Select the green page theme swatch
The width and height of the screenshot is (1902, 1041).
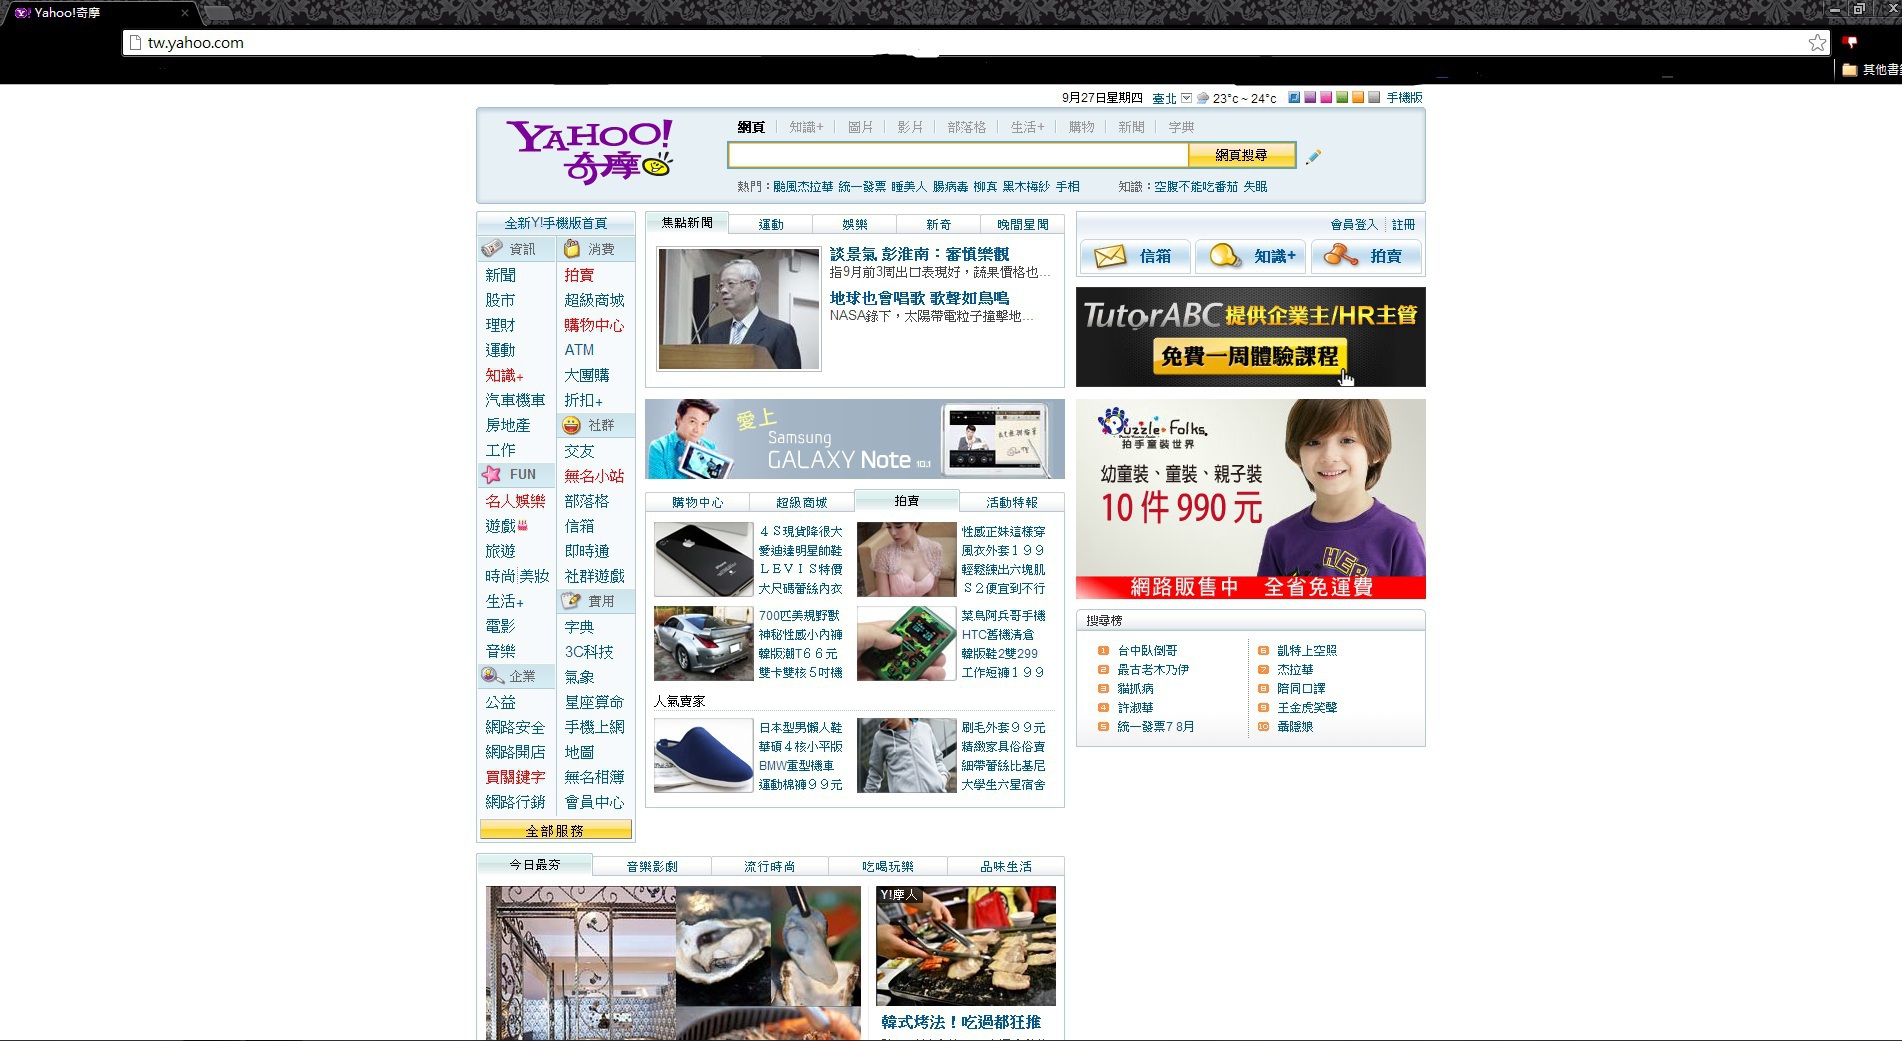coord(1342,97)
